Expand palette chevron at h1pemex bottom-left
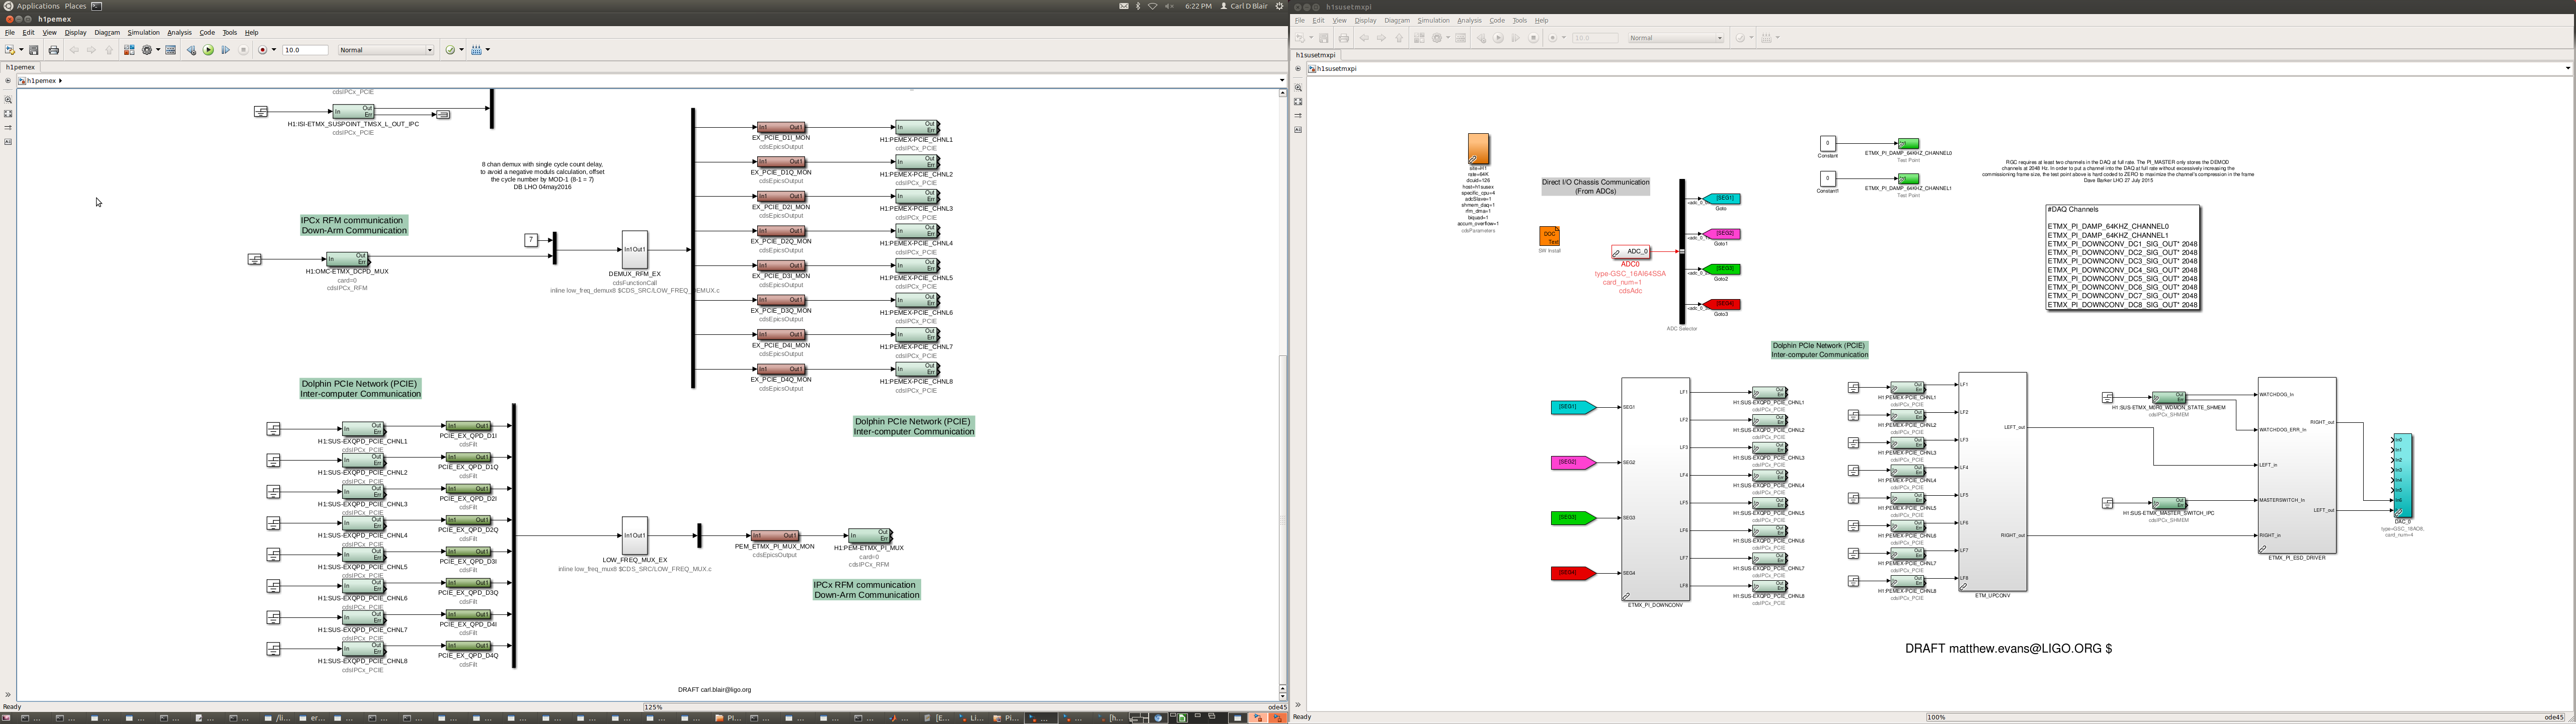 8,694
